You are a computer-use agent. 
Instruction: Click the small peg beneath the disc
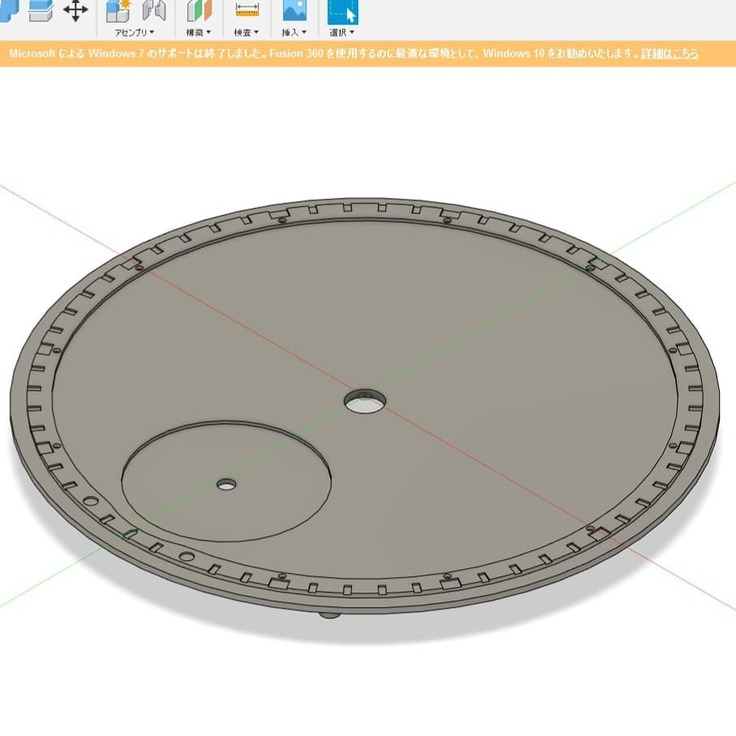329,615
